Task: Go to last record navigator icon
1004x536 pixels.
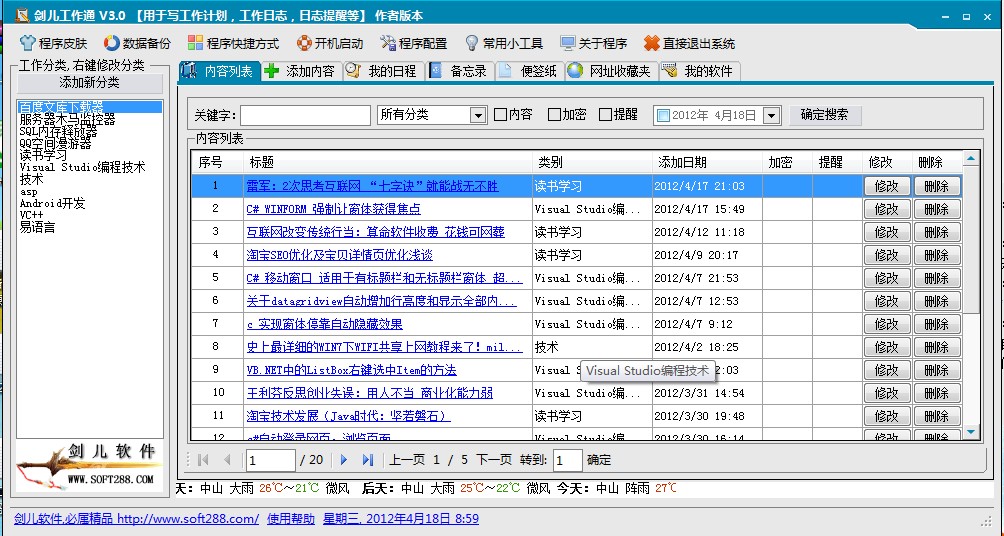Action: tap(368, 460)
